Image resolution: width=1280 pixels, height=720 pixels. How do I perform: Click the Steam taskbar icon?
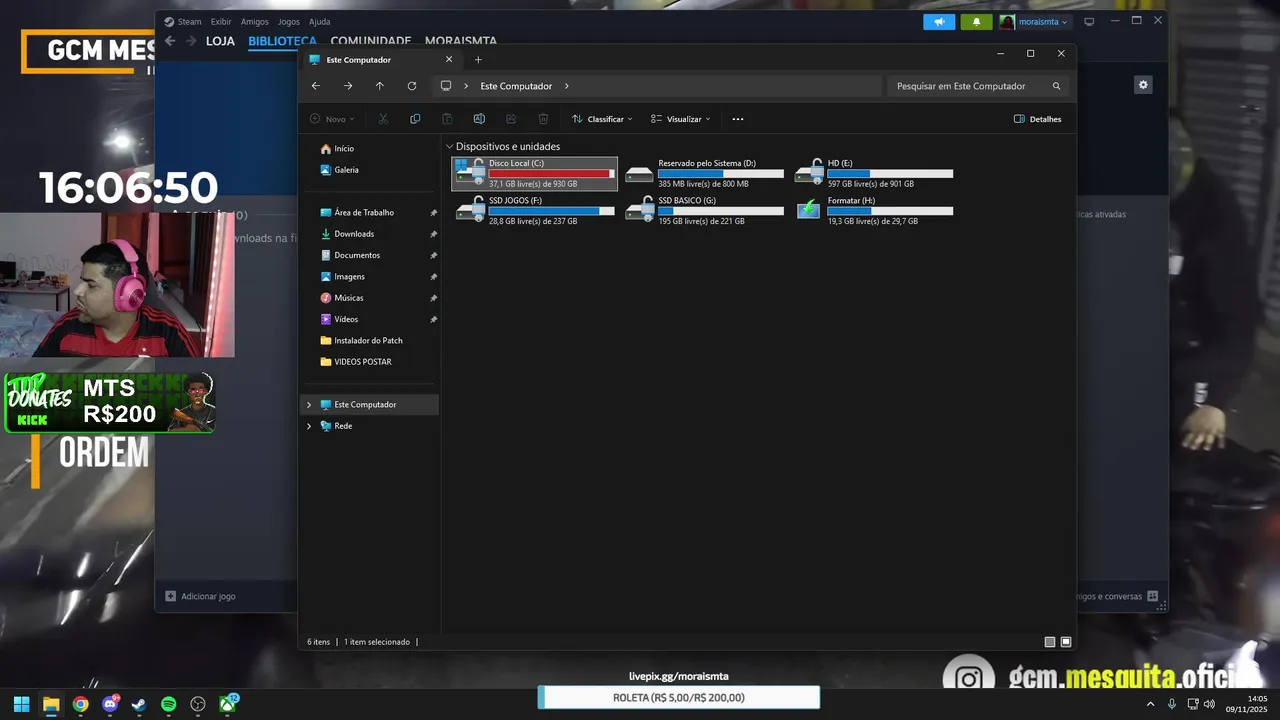(x=139, y=704)
